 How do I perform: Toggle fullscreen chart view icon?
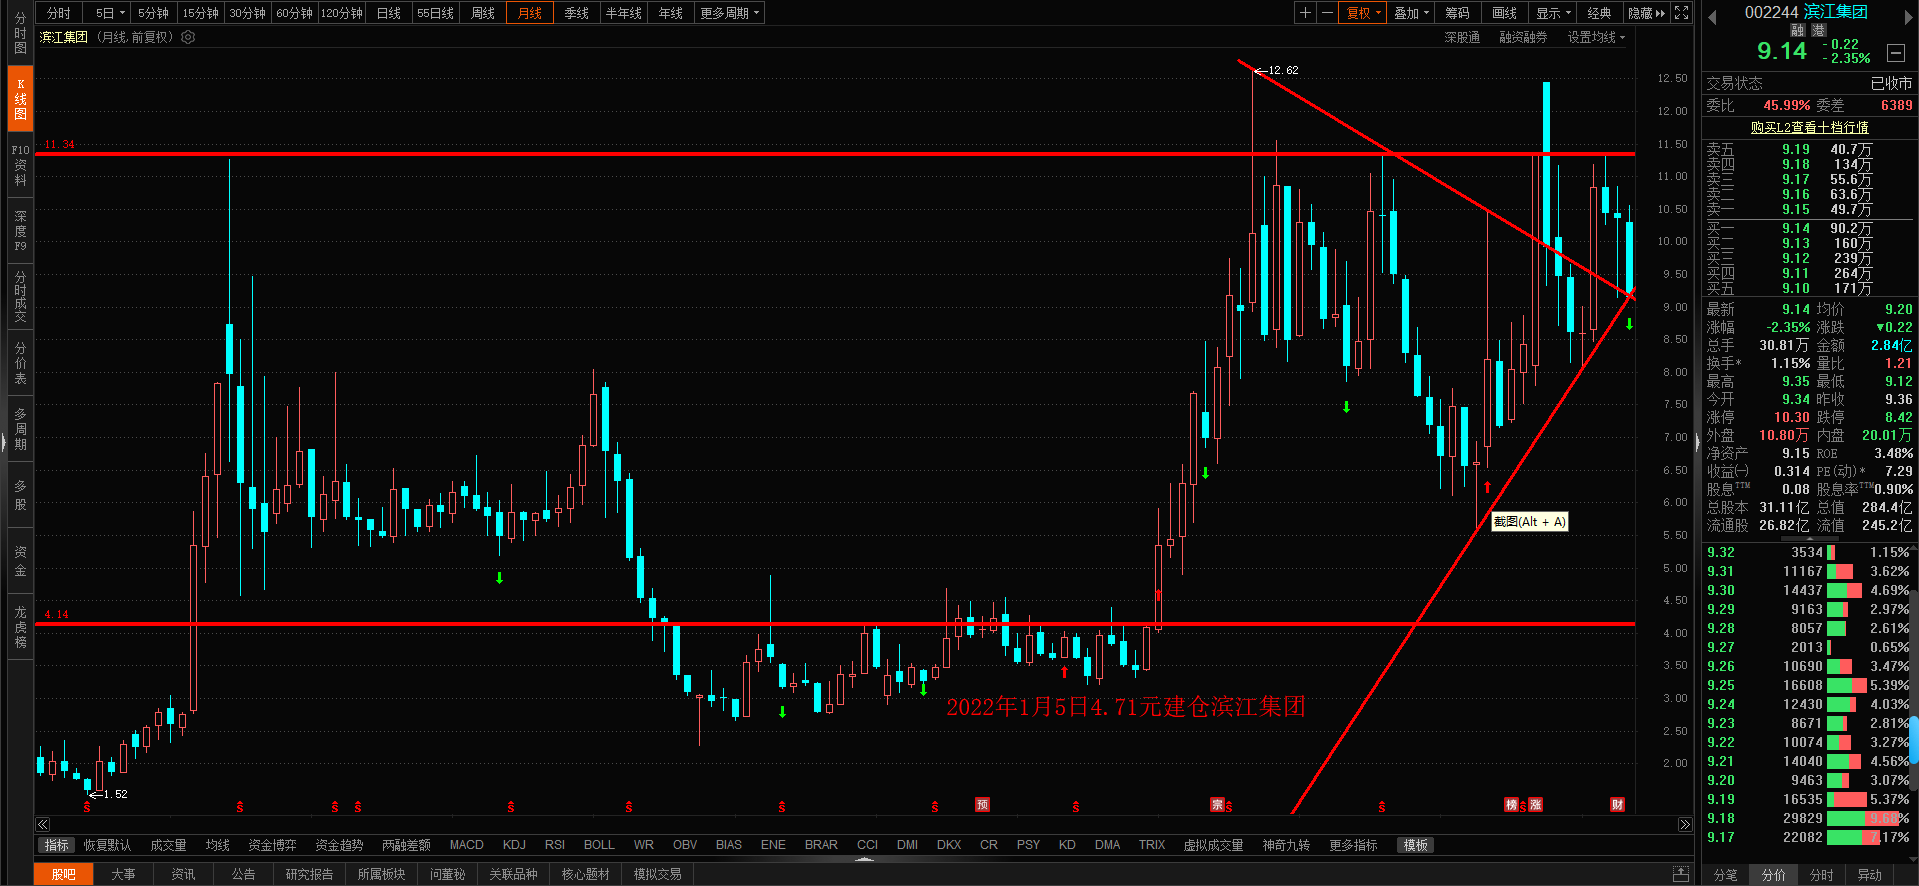[1682, 13]
